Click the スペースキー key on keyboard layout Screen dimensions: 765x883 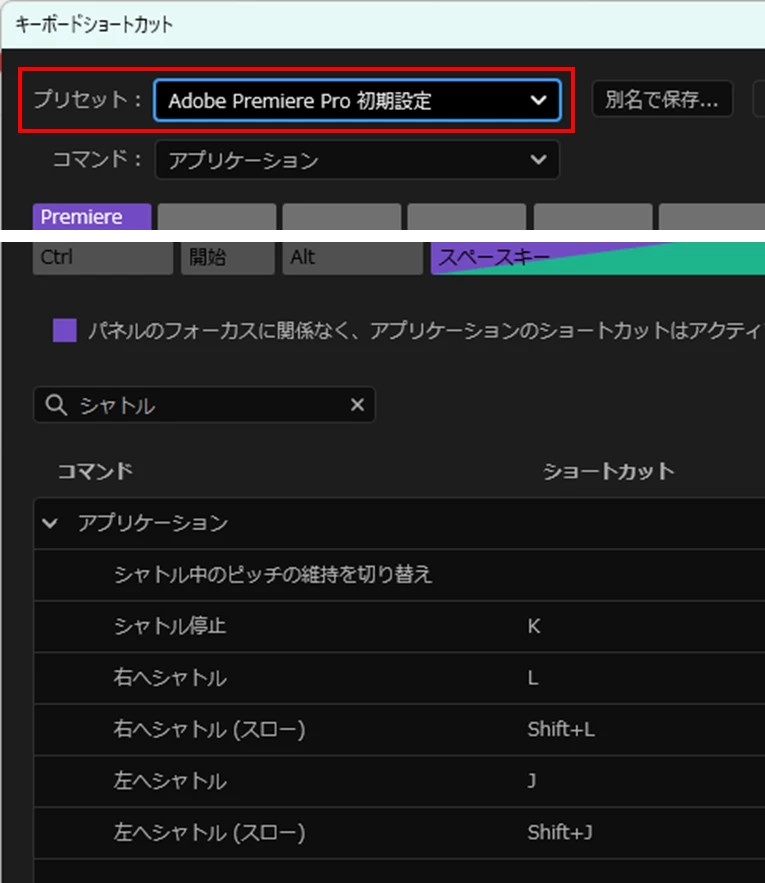(x=597, y=258)
